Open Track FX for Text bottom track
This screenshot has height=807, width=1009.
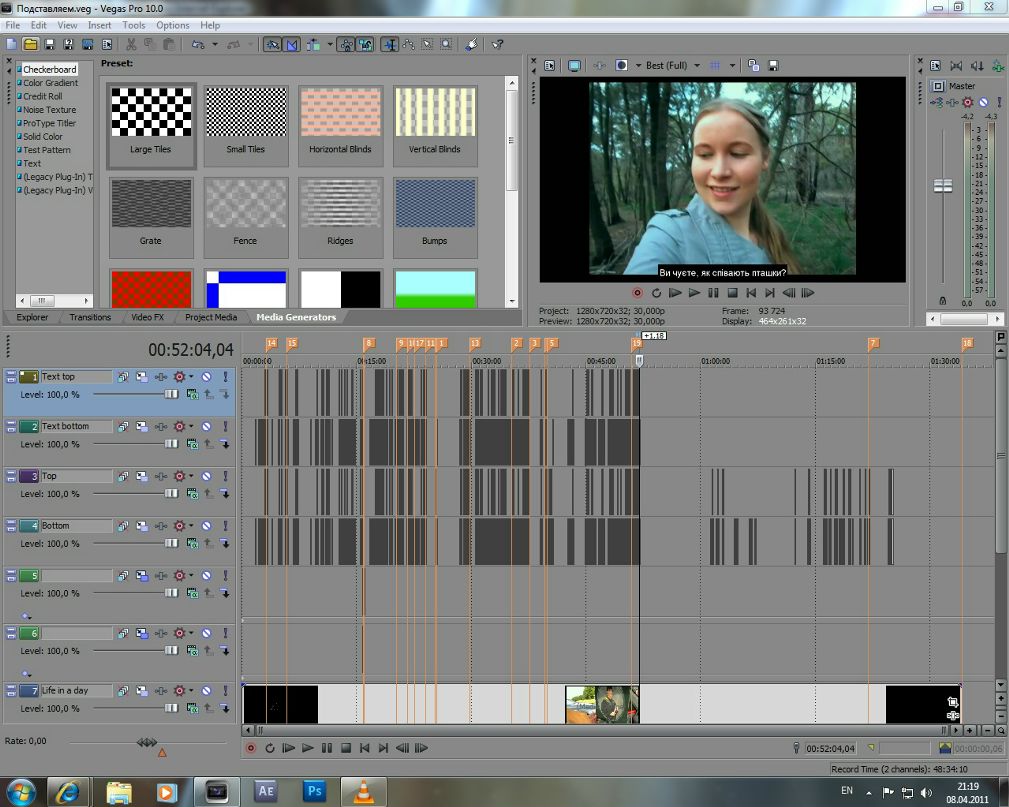(161, 427)
